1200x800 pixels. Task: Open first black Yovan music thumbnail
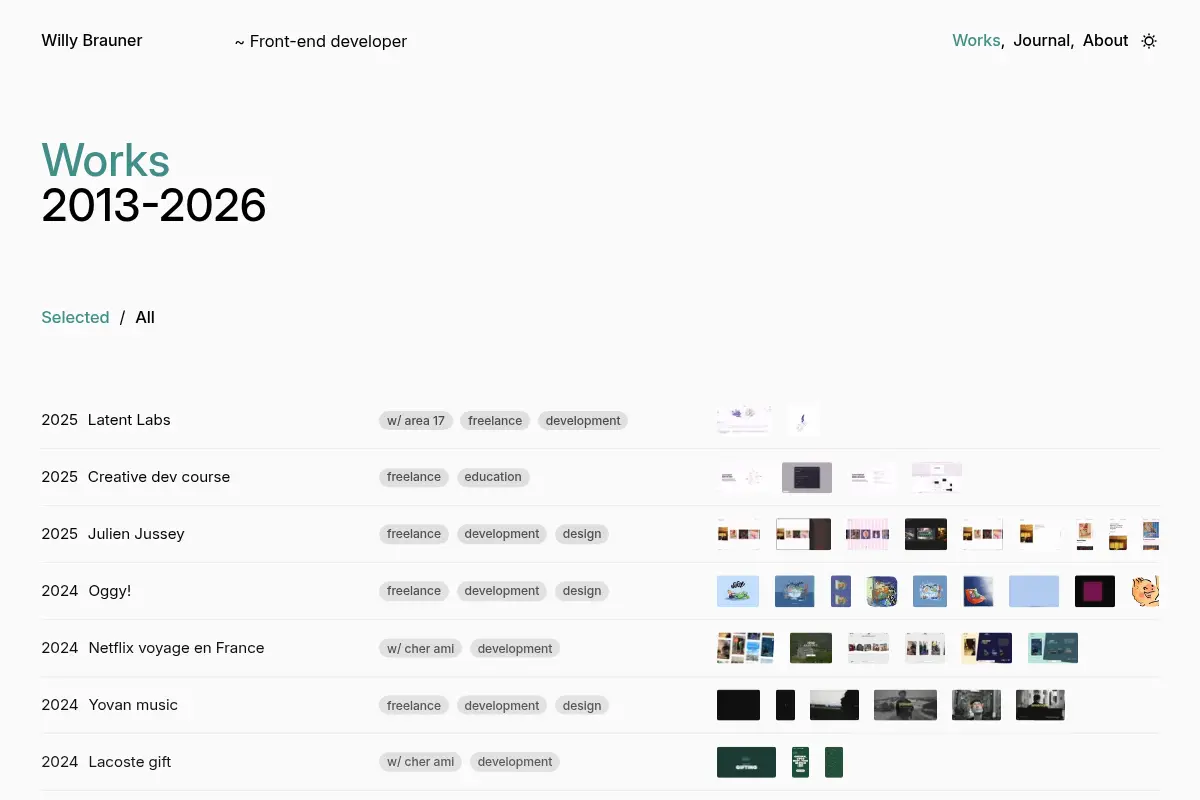click(x=738, y=705)
